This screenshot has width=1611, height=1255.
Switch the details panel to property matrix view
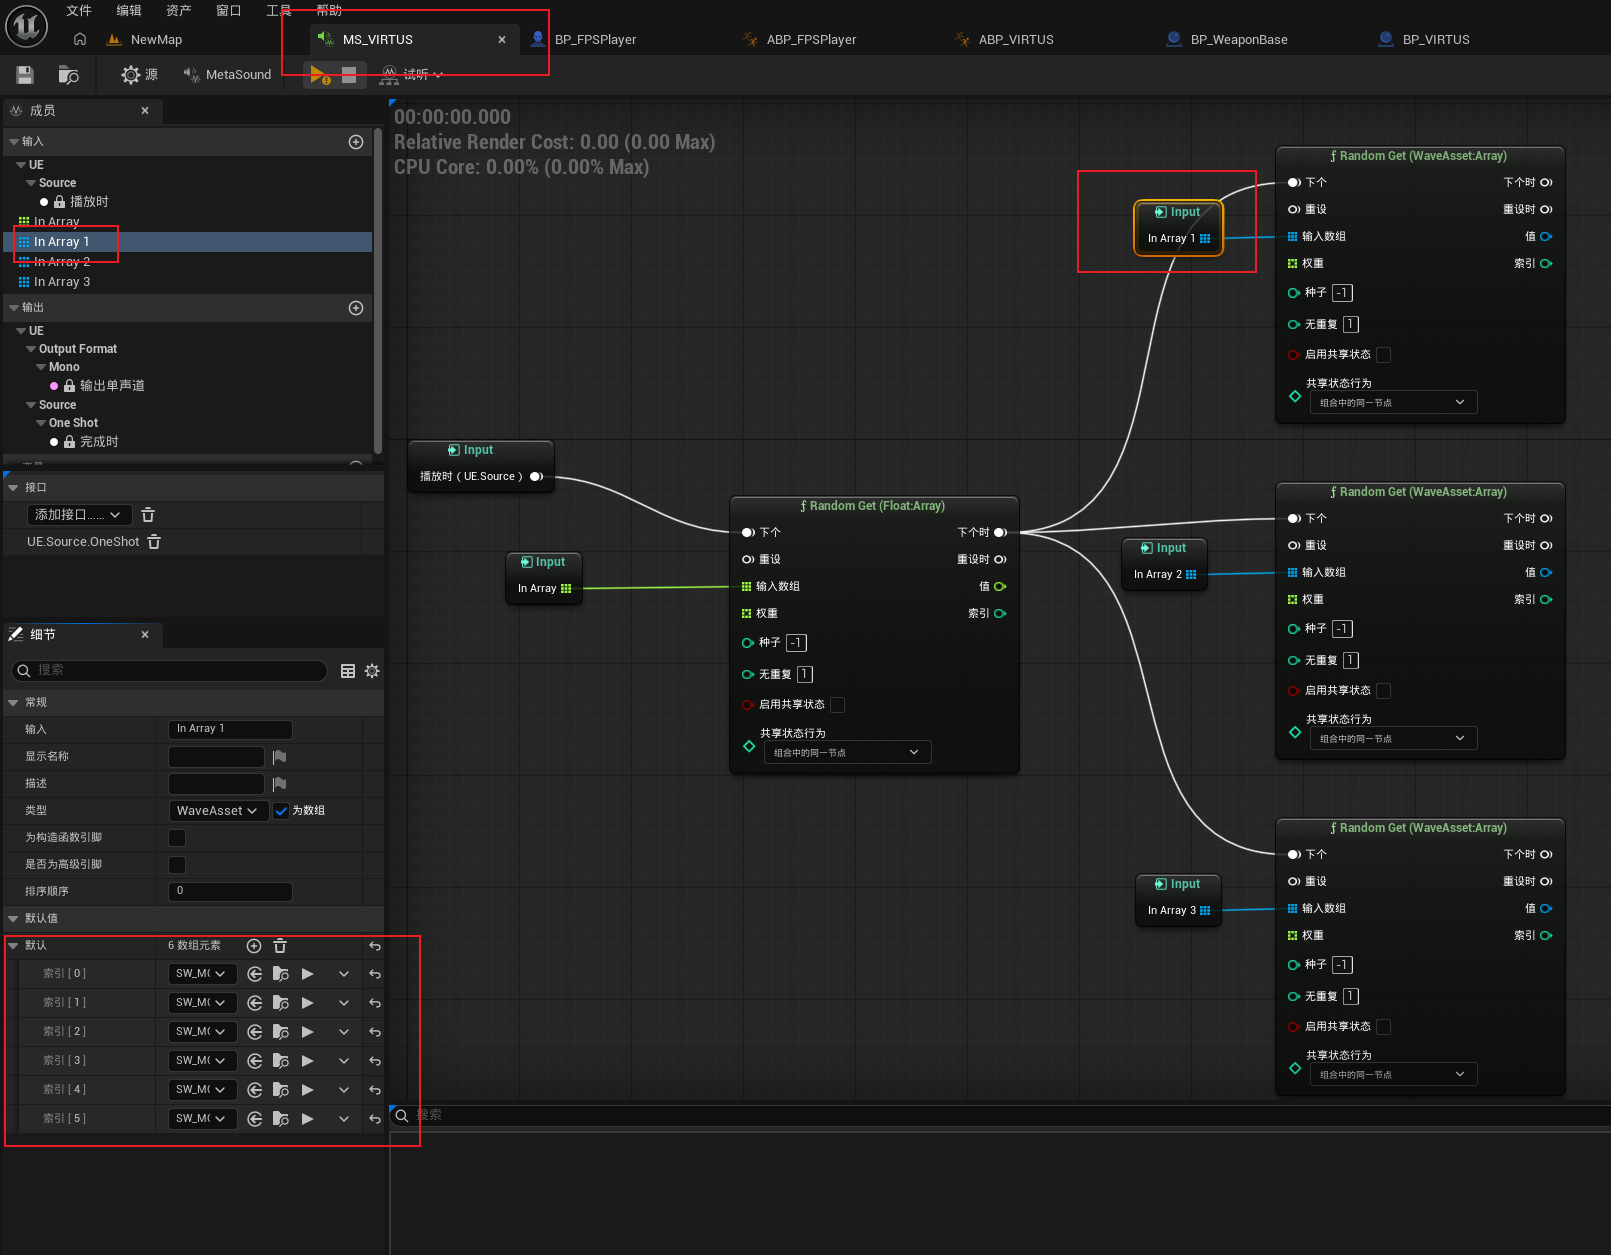click(x=348, y=671)
